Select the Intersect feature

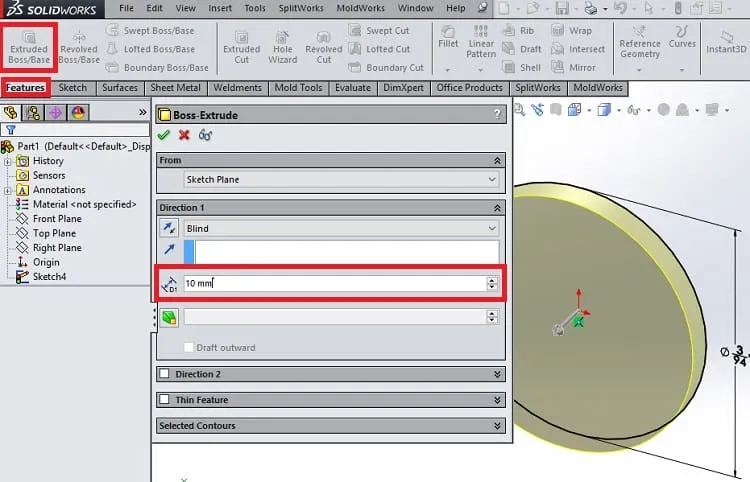578,49
